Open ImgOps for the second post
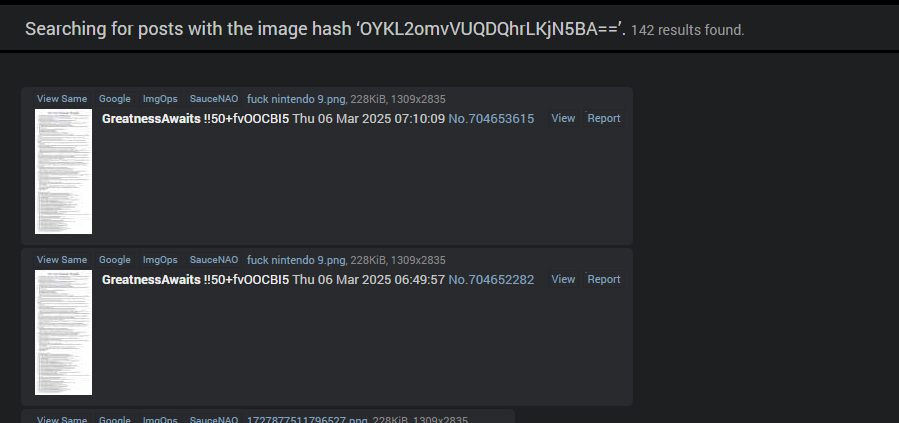The image size is (899, 423). [x=160, y=260]
